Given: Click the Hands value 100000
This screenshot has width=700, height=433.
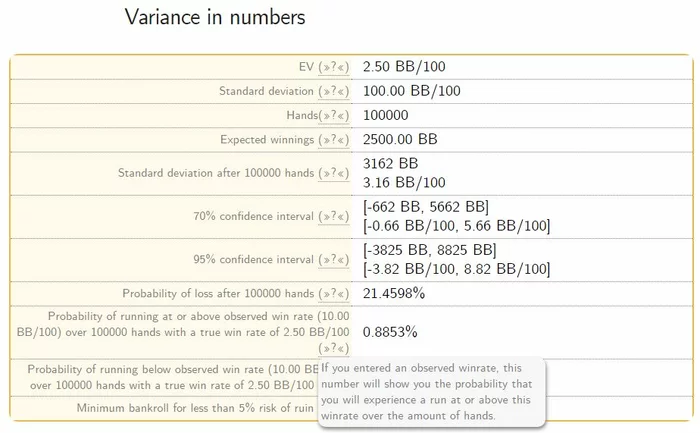Looking at the screenshot, I should click(386, 116).
